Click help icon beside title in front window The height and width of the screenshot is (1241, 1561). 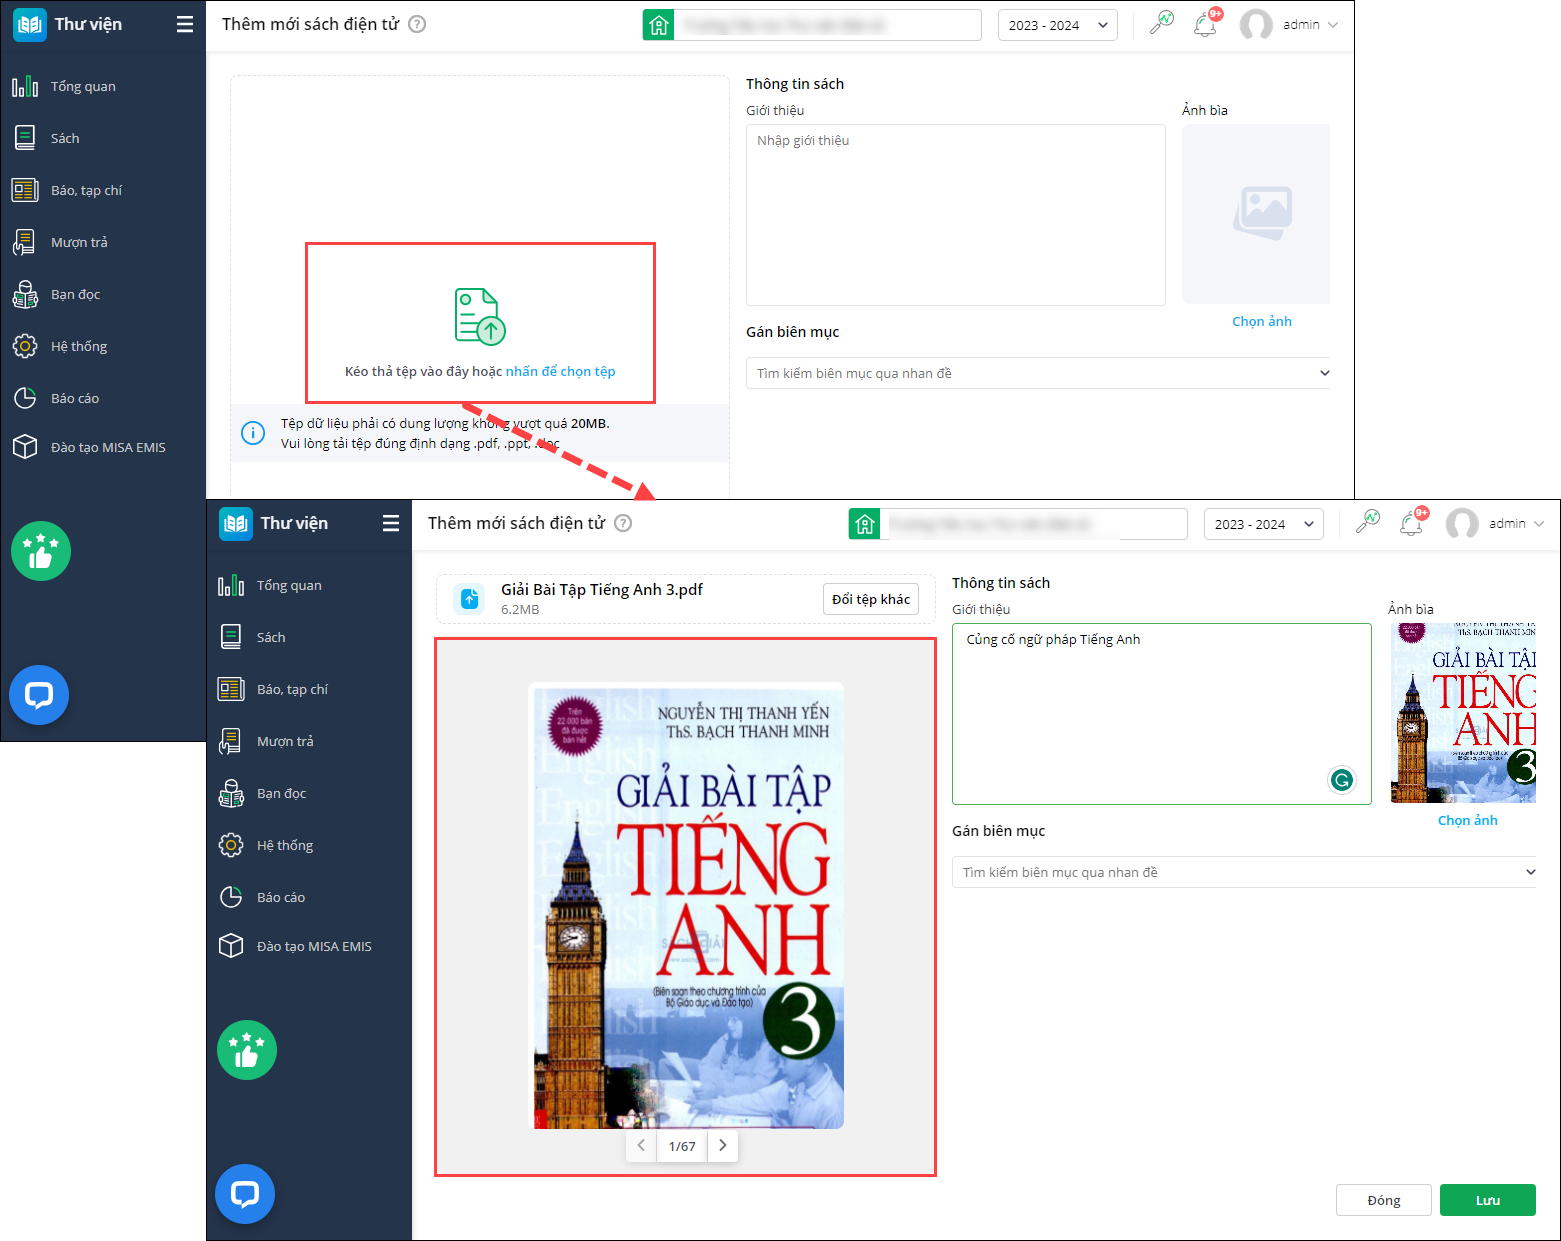pos(623,523)
